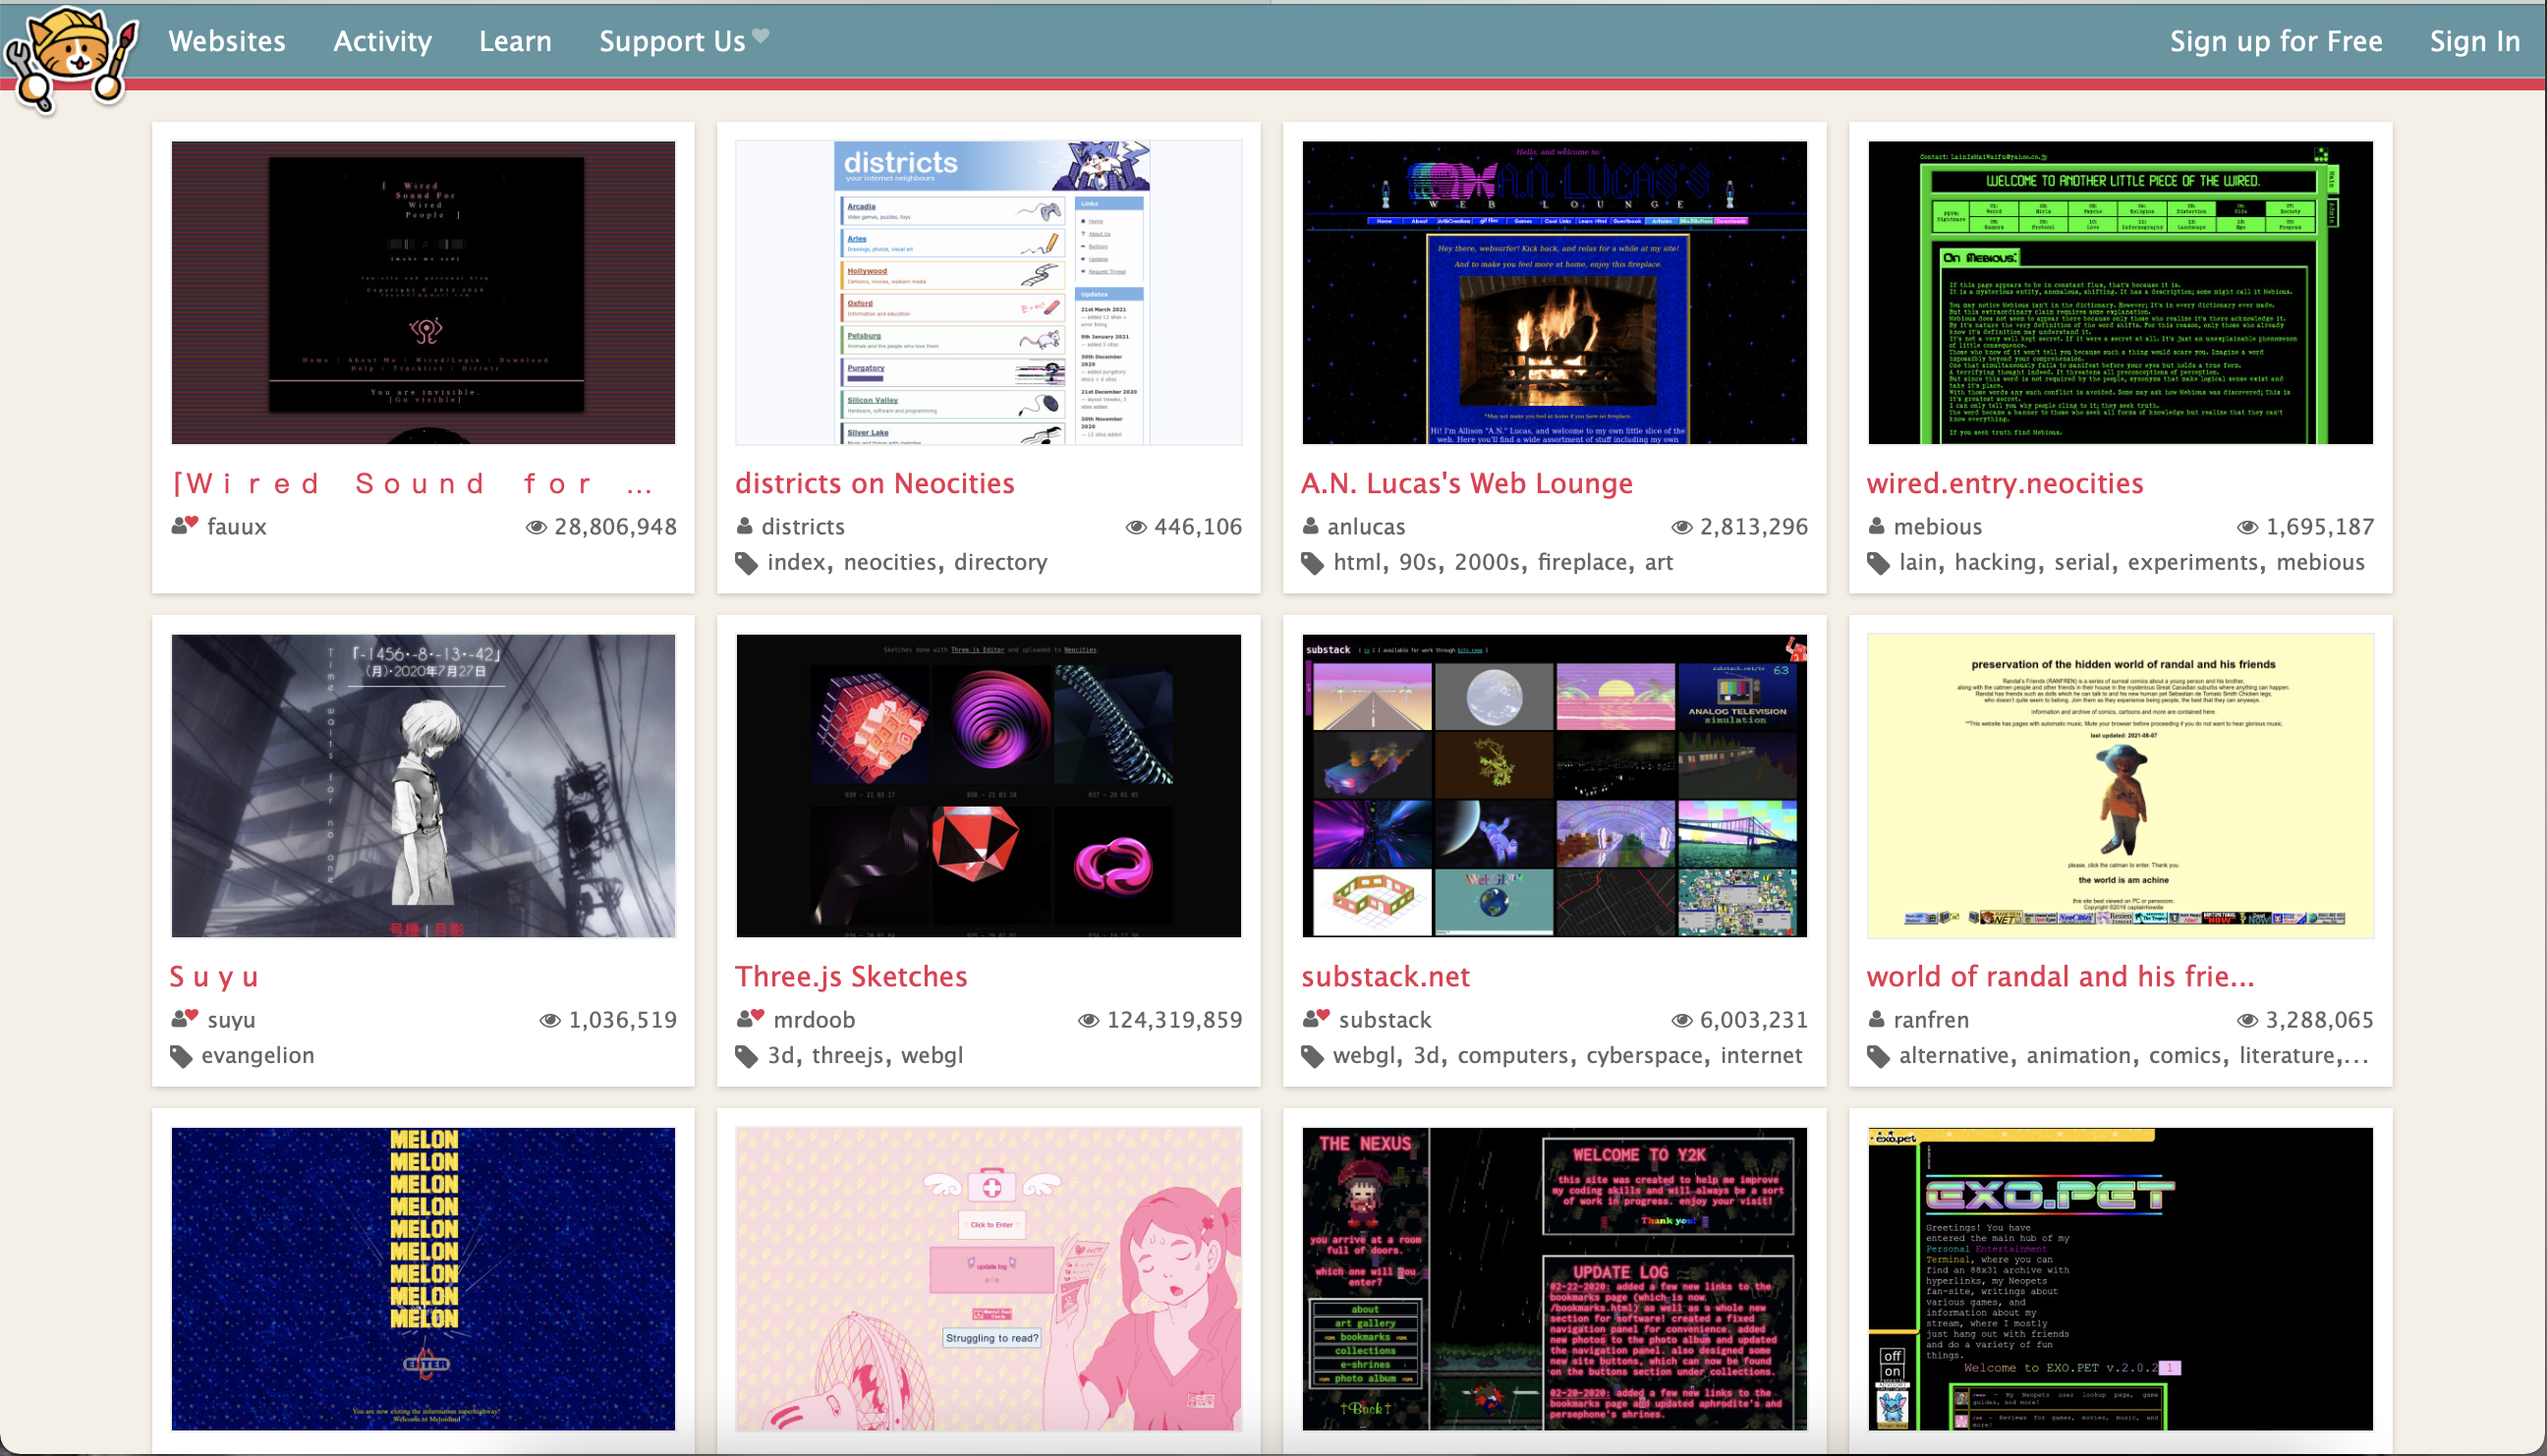Open the Wired Sound for site thumbnail
Image resolution: width=2547 pixels, height=1456 pixels.
[423, 292]
